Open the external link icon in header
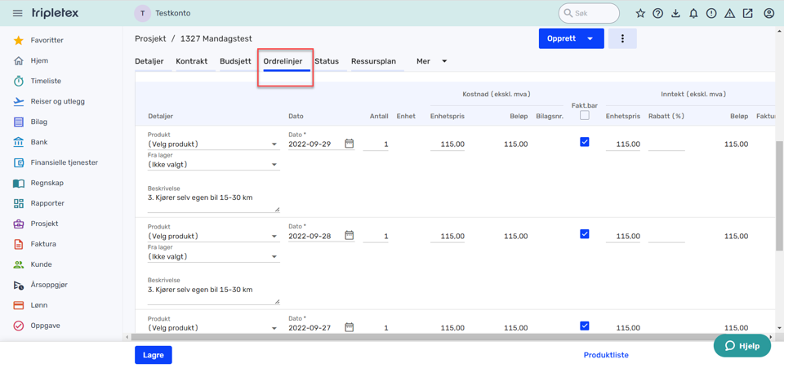Viewport: 785px width, 370px height. (x=747, y=14)
